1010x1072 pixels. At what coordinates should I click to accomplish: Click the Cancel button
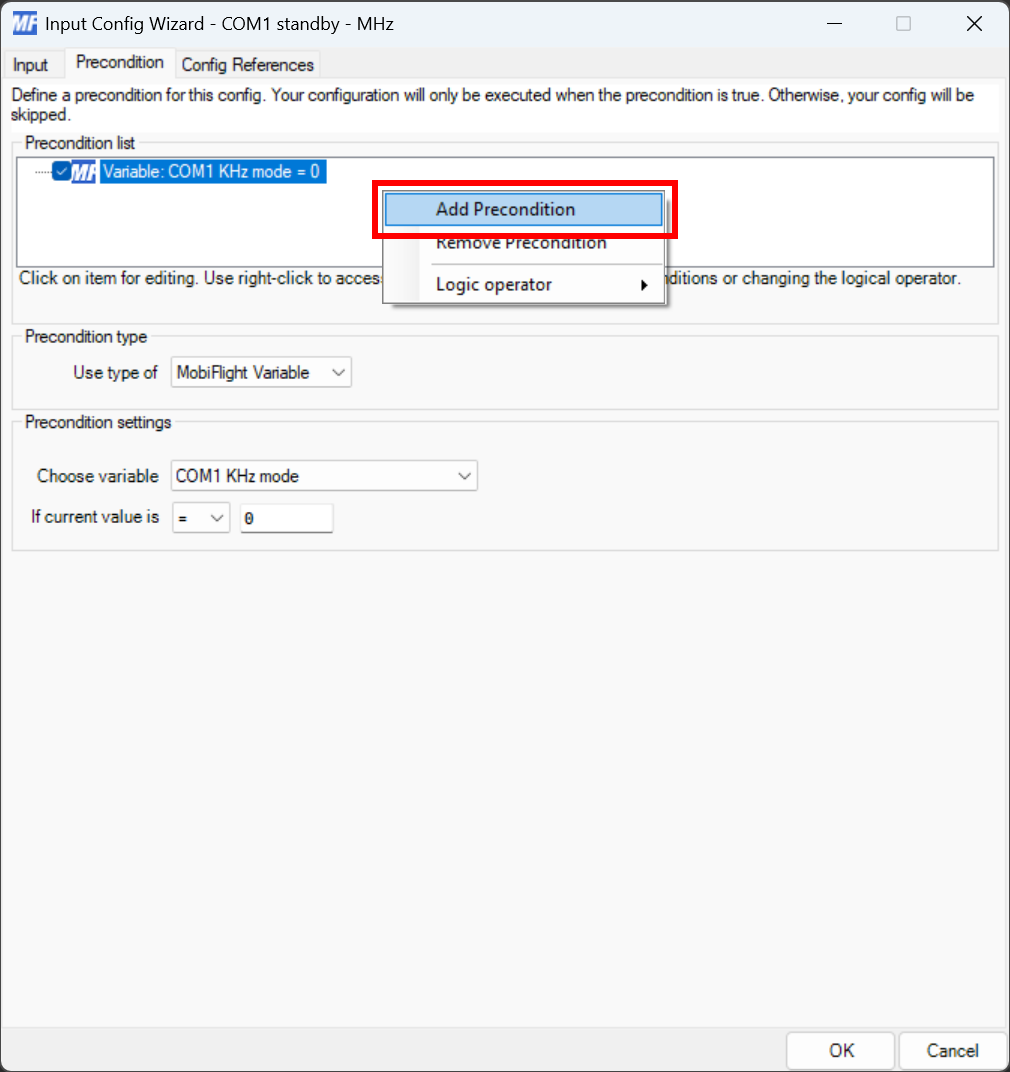[952, 1050]
